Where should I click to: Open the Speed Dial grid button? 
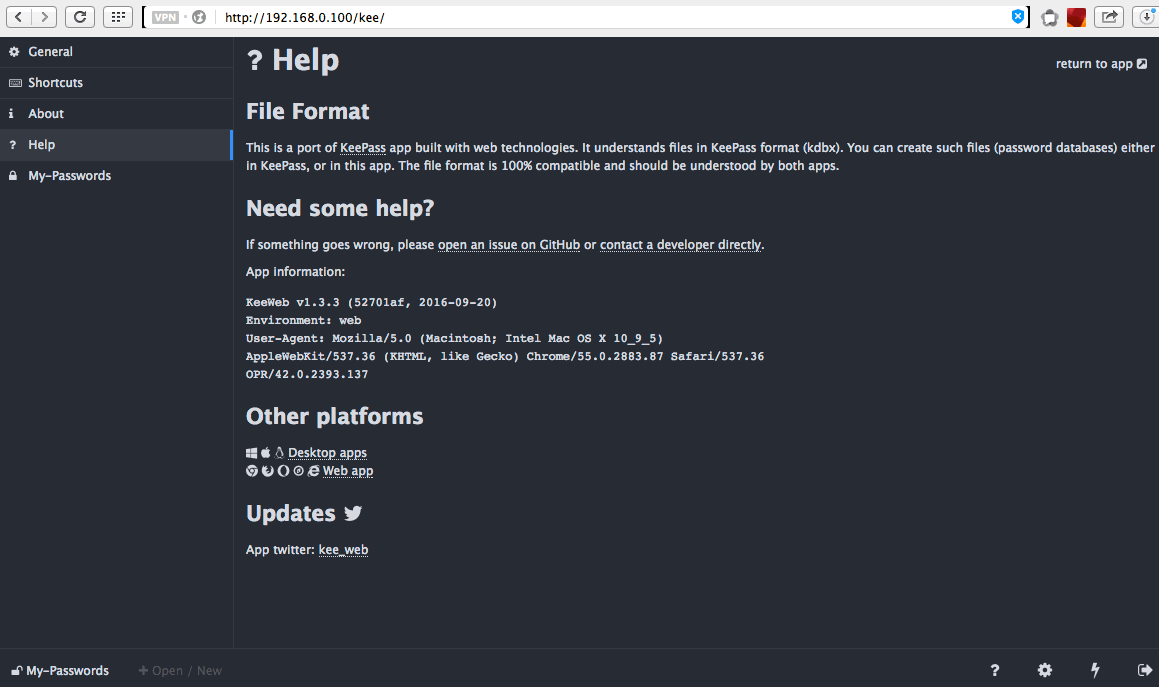118,17
